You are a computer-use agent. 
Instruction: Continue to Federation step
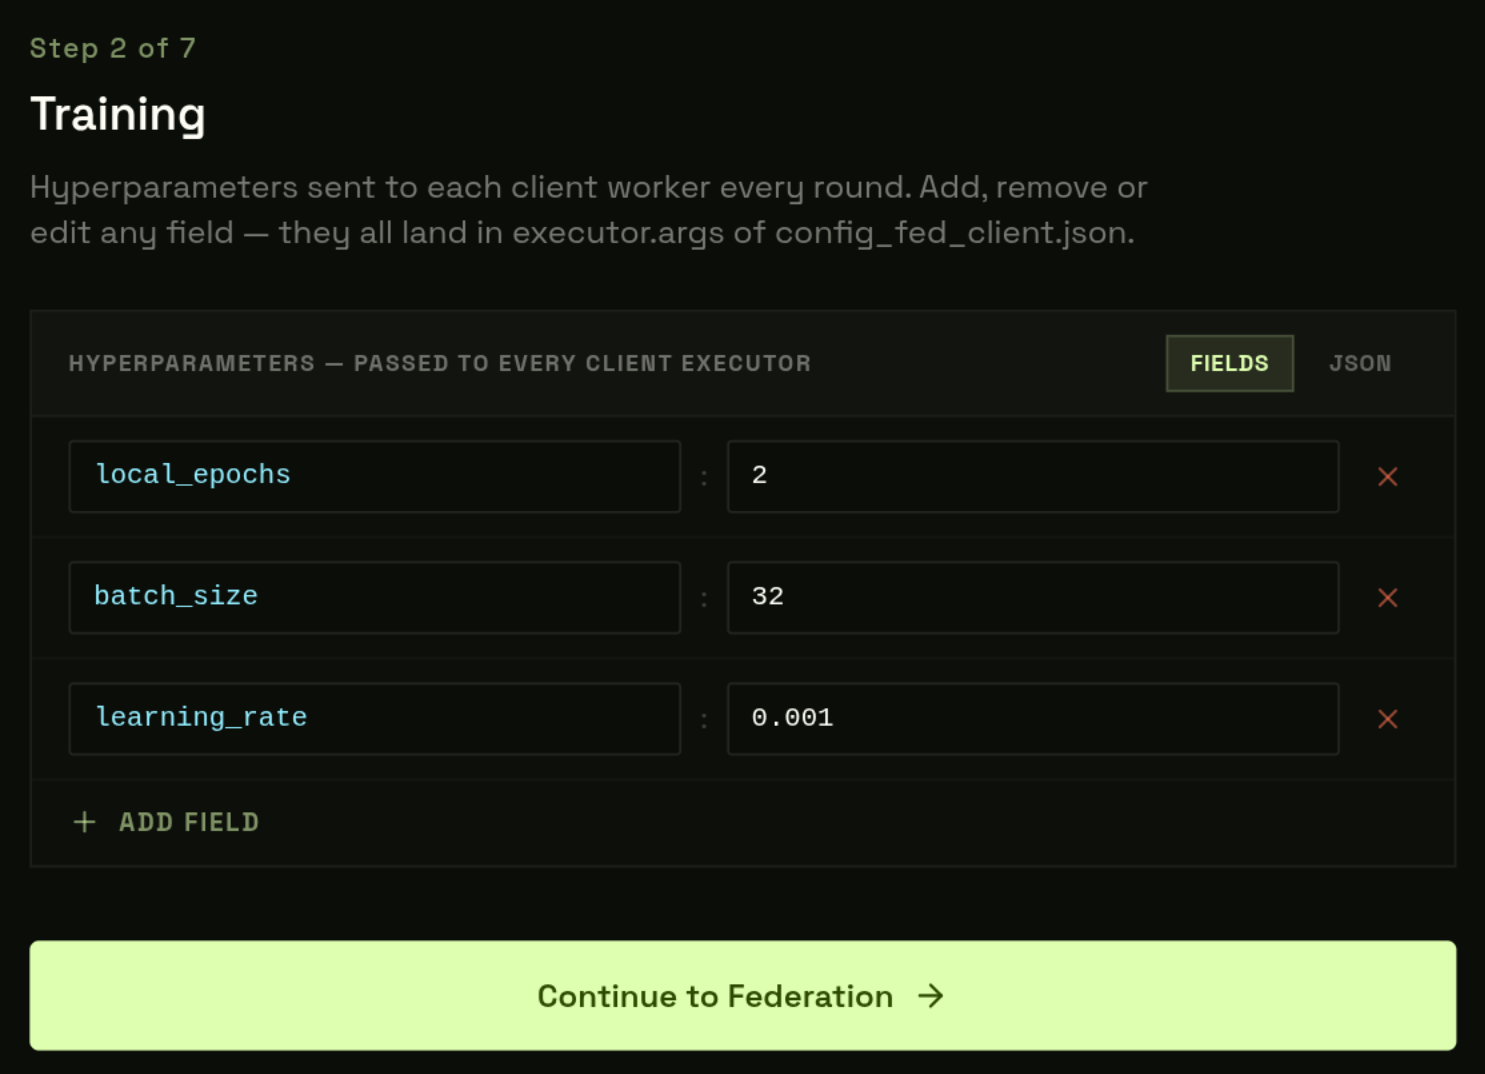click(x=742, y=995)
